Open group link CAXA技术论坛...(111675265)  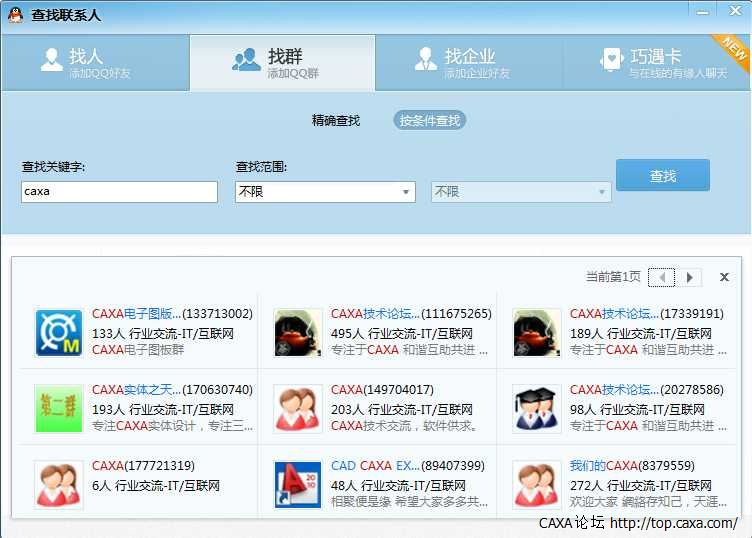411,314
